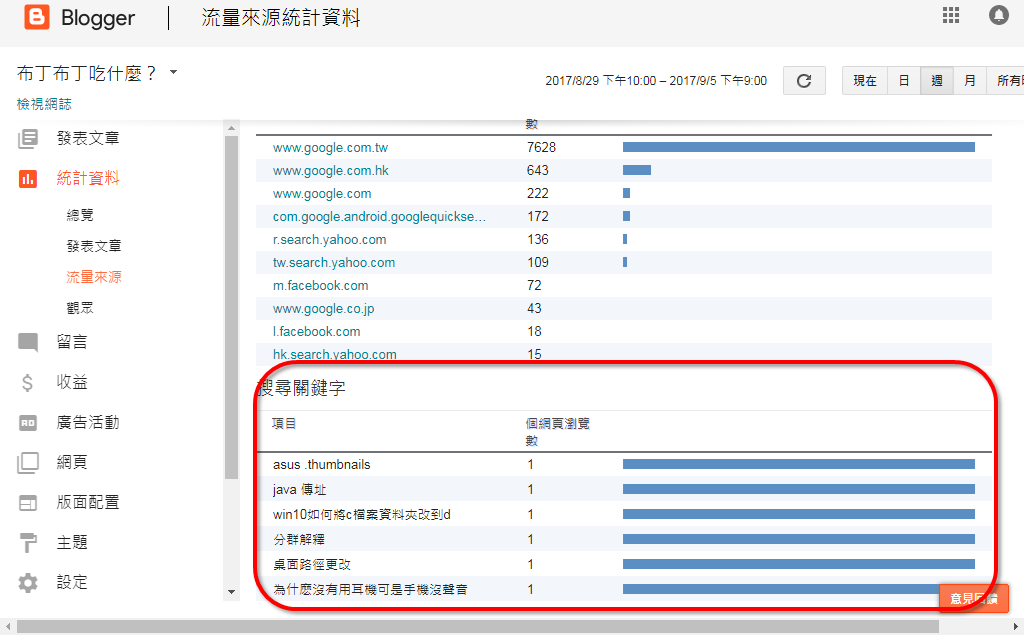Viewport: 1024px width, 635px height.
Task: Click the 主題 paint roller icon
Action: coord(27,542)
